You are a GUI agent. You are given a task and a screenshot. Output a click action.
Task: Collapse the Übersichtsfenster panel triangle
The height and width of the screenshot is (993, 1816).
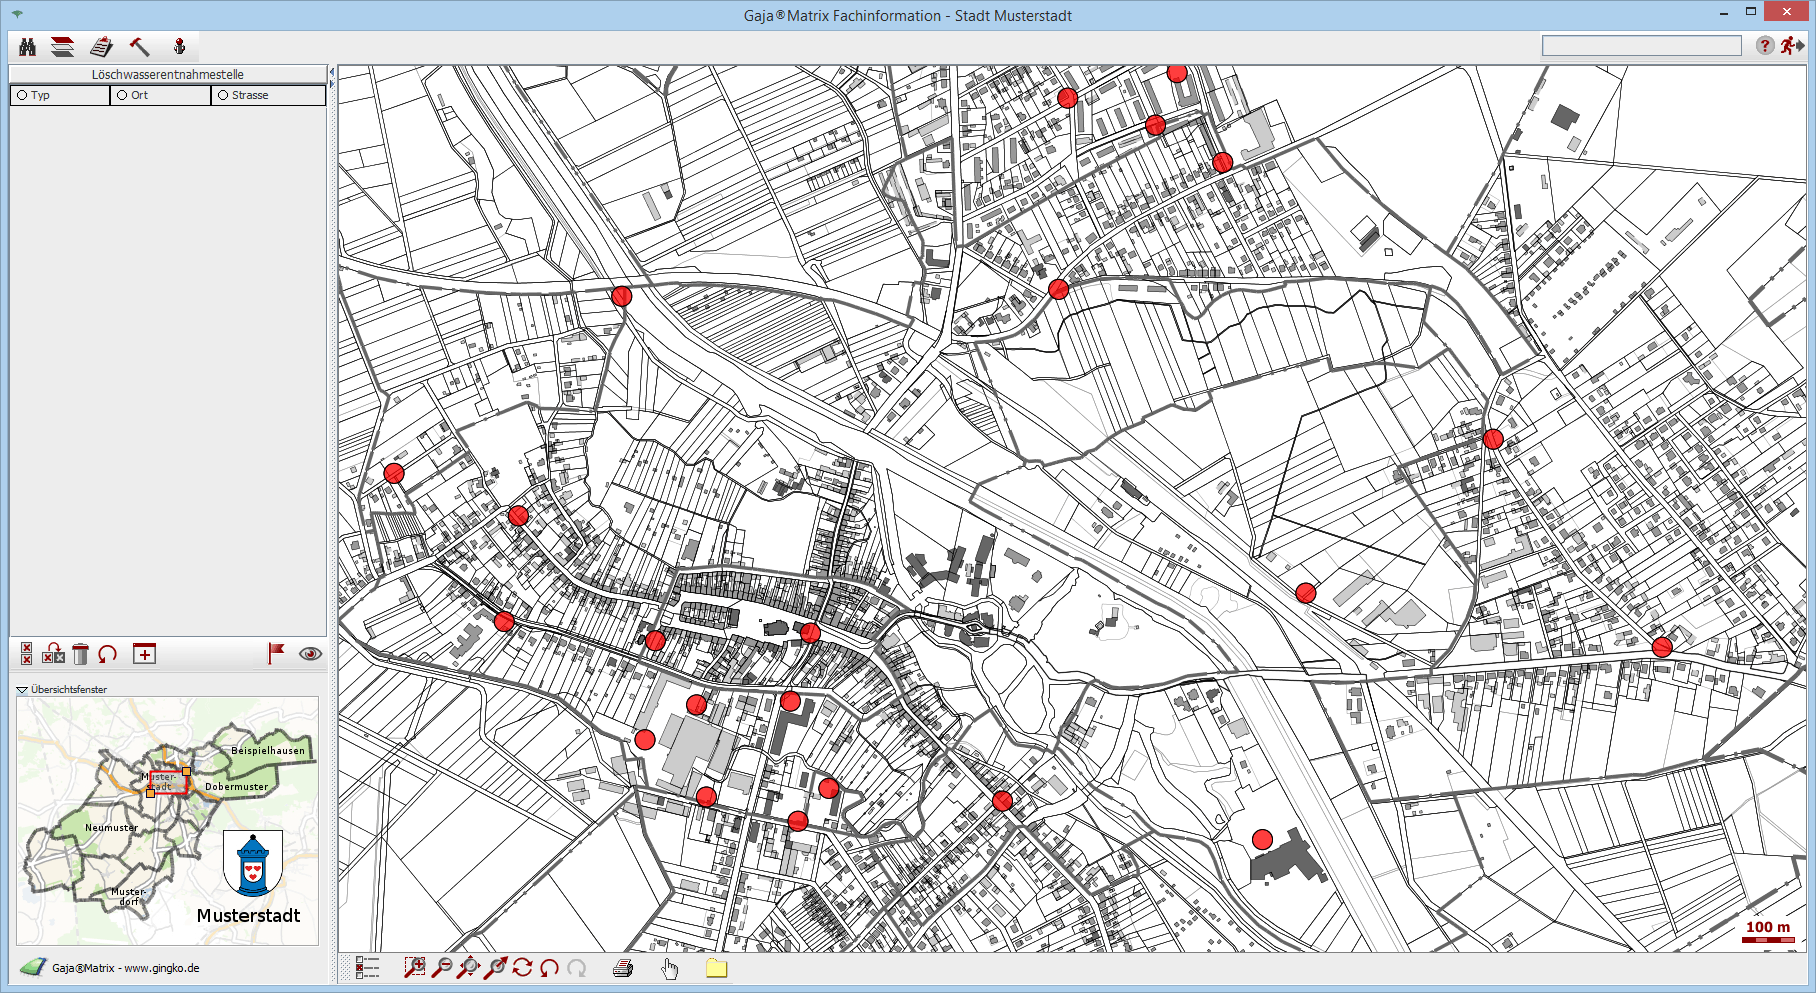22,689
